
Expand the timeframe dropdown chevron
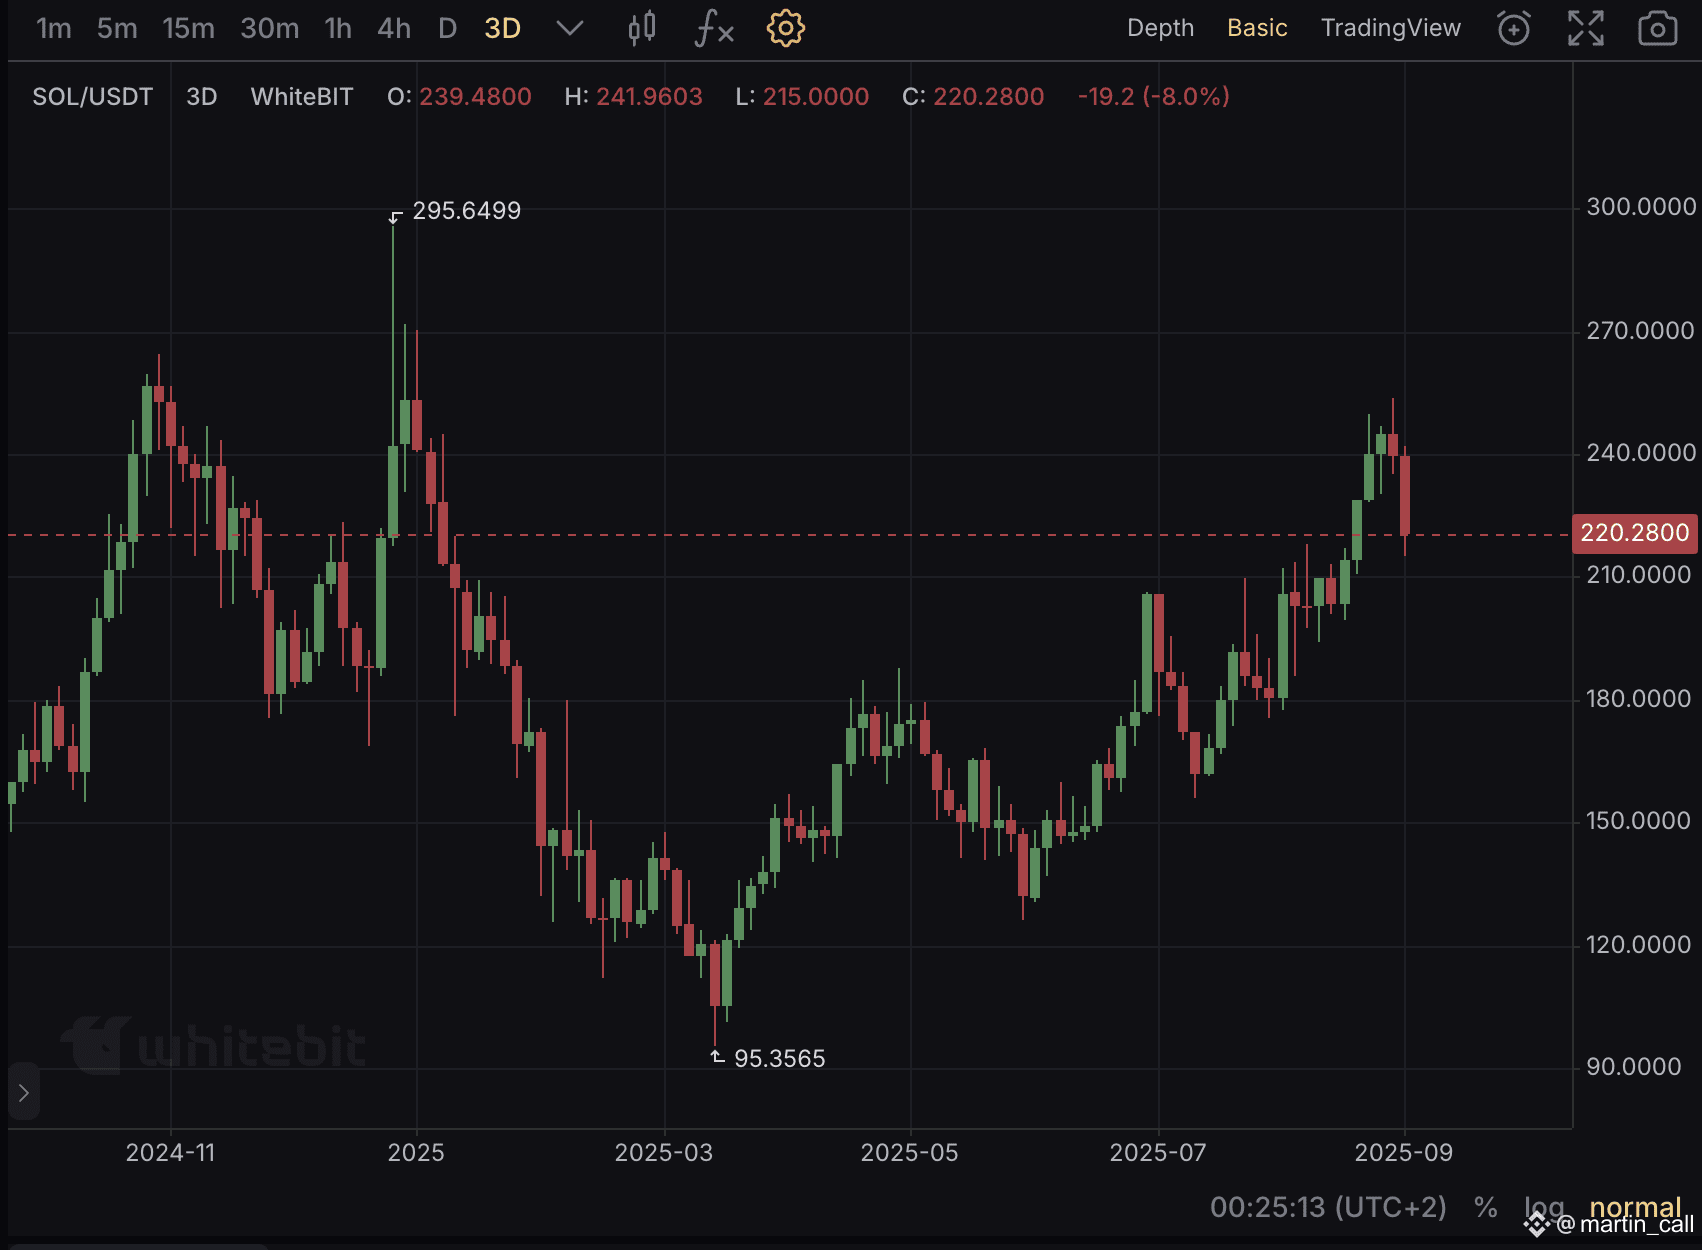[x=569, y=28]
